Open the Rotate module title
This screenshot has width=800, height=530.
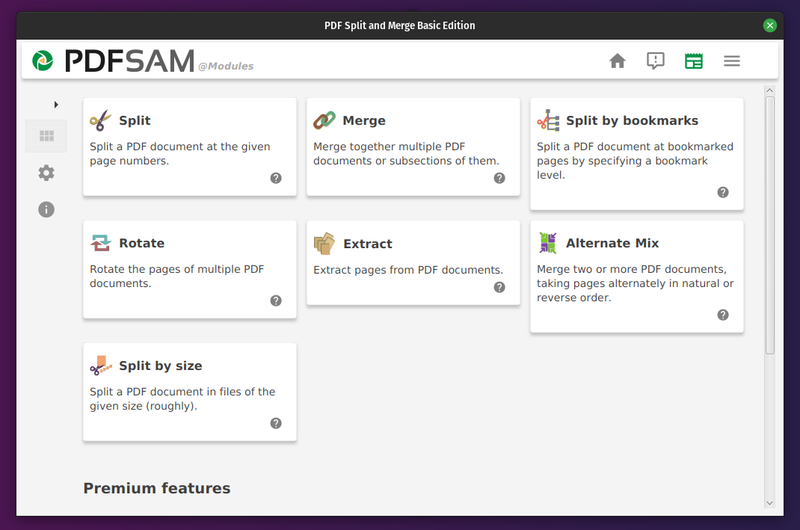142,243
